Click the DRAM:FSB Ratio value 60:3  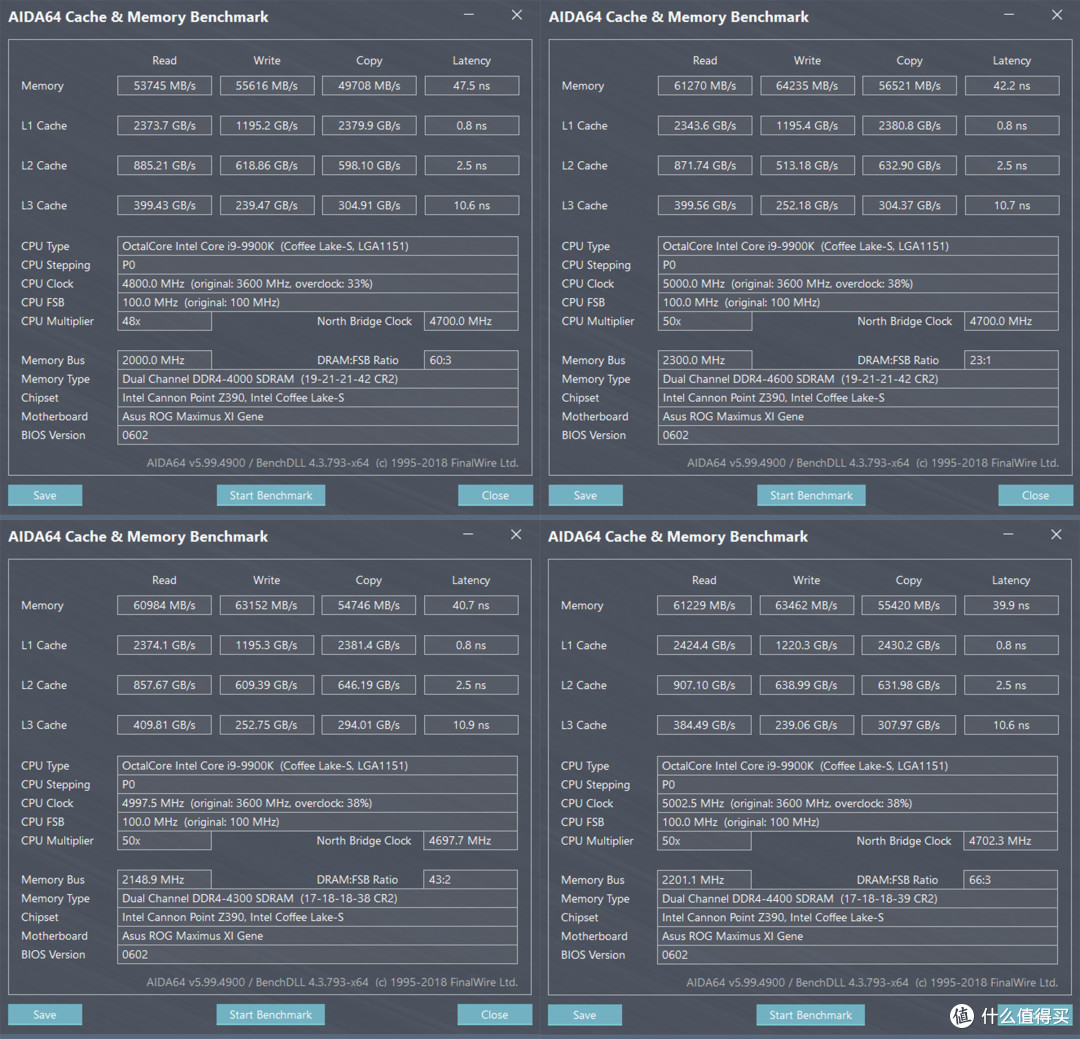click(472, 360)
